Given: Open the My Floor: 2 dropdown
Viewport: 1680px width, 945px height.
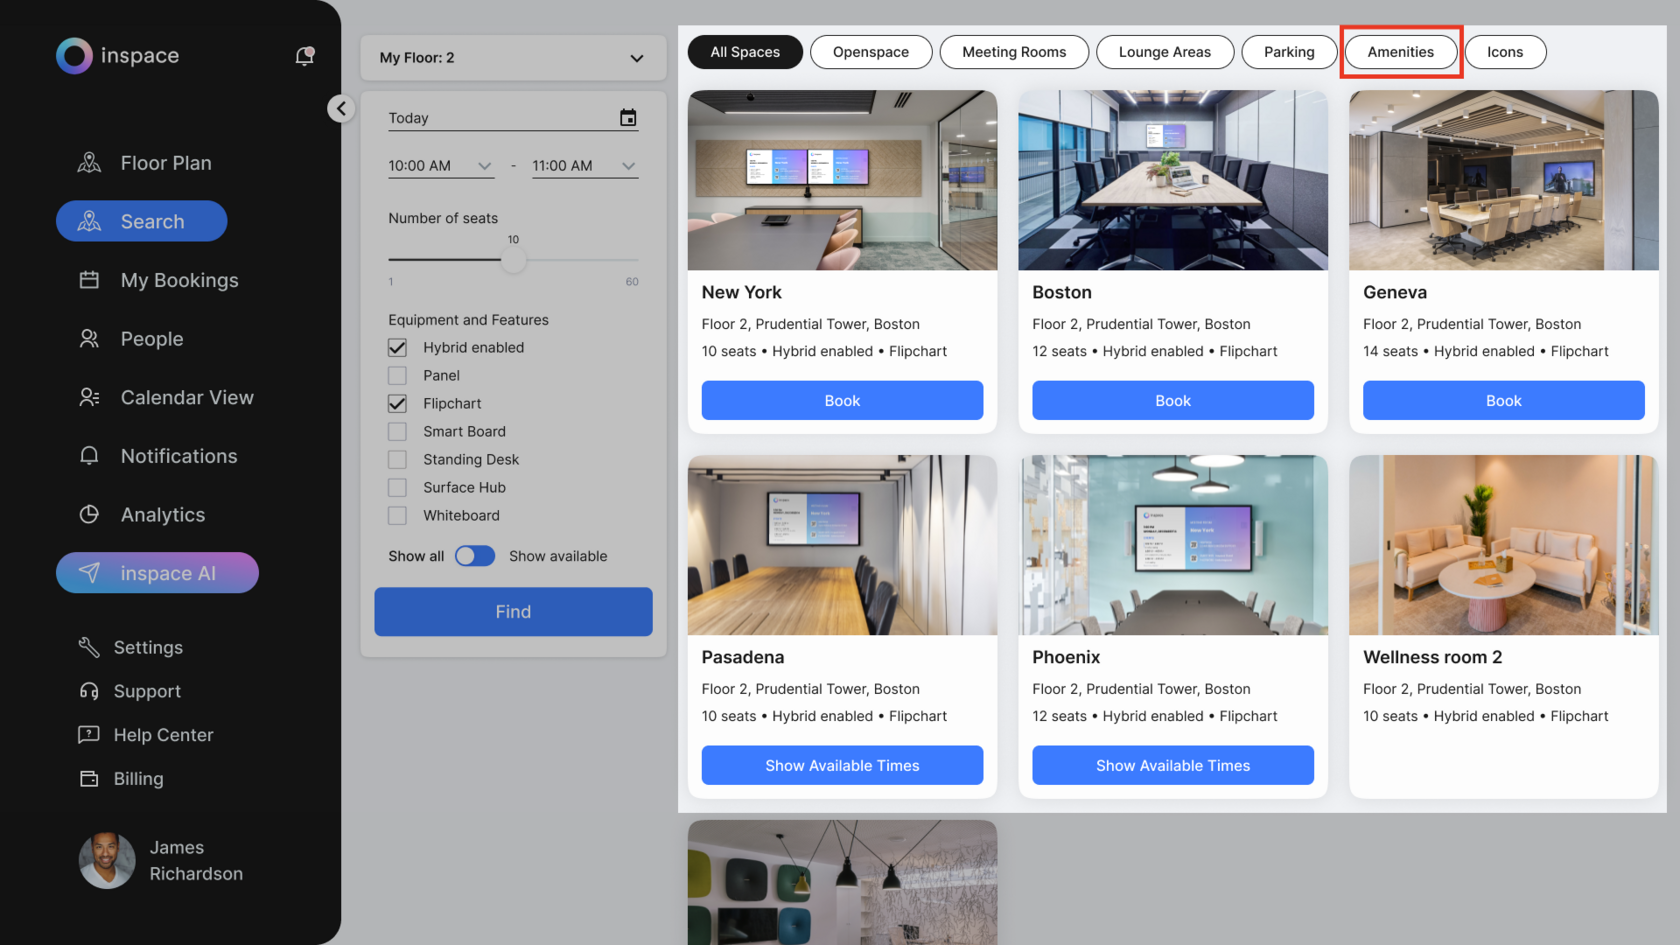Looking at the screenshot, I should tap(513, 58).
